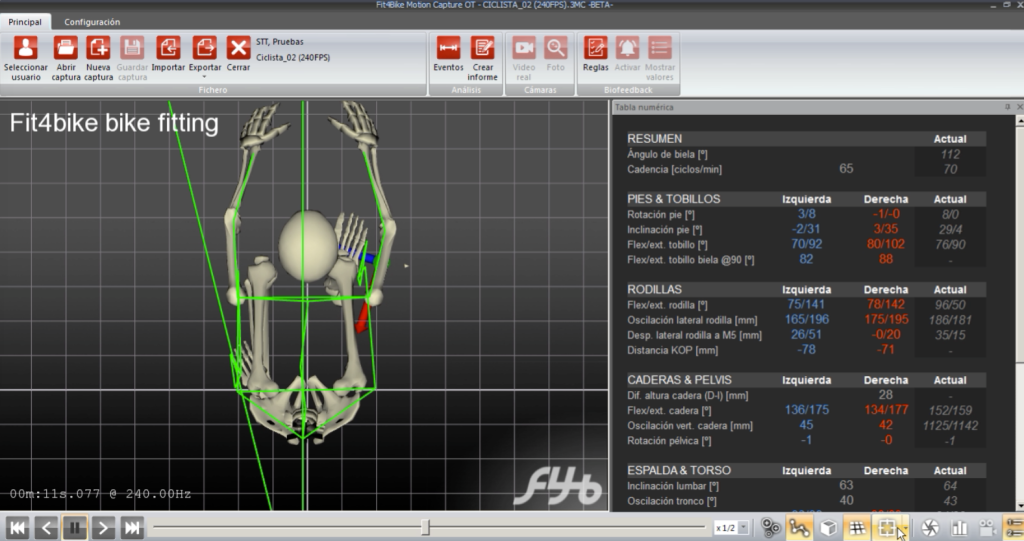Click the aperture shutter icon
The width and height of the screenshot is (1024, 541).
click(930, 527)
